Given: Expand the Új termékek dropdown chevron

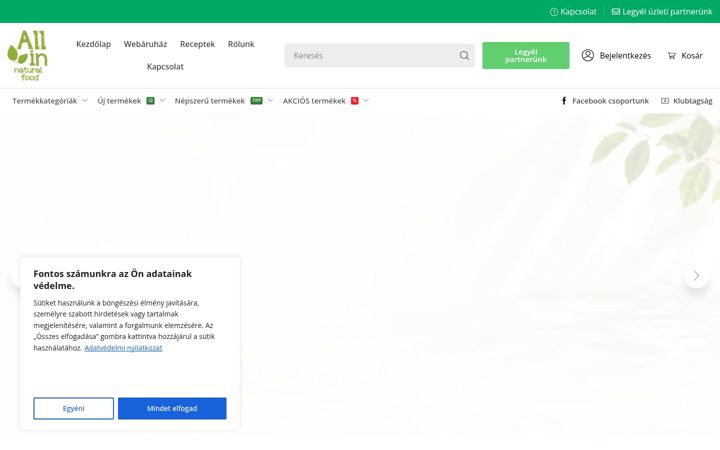Looking at the screenshot, I should 162,101.
